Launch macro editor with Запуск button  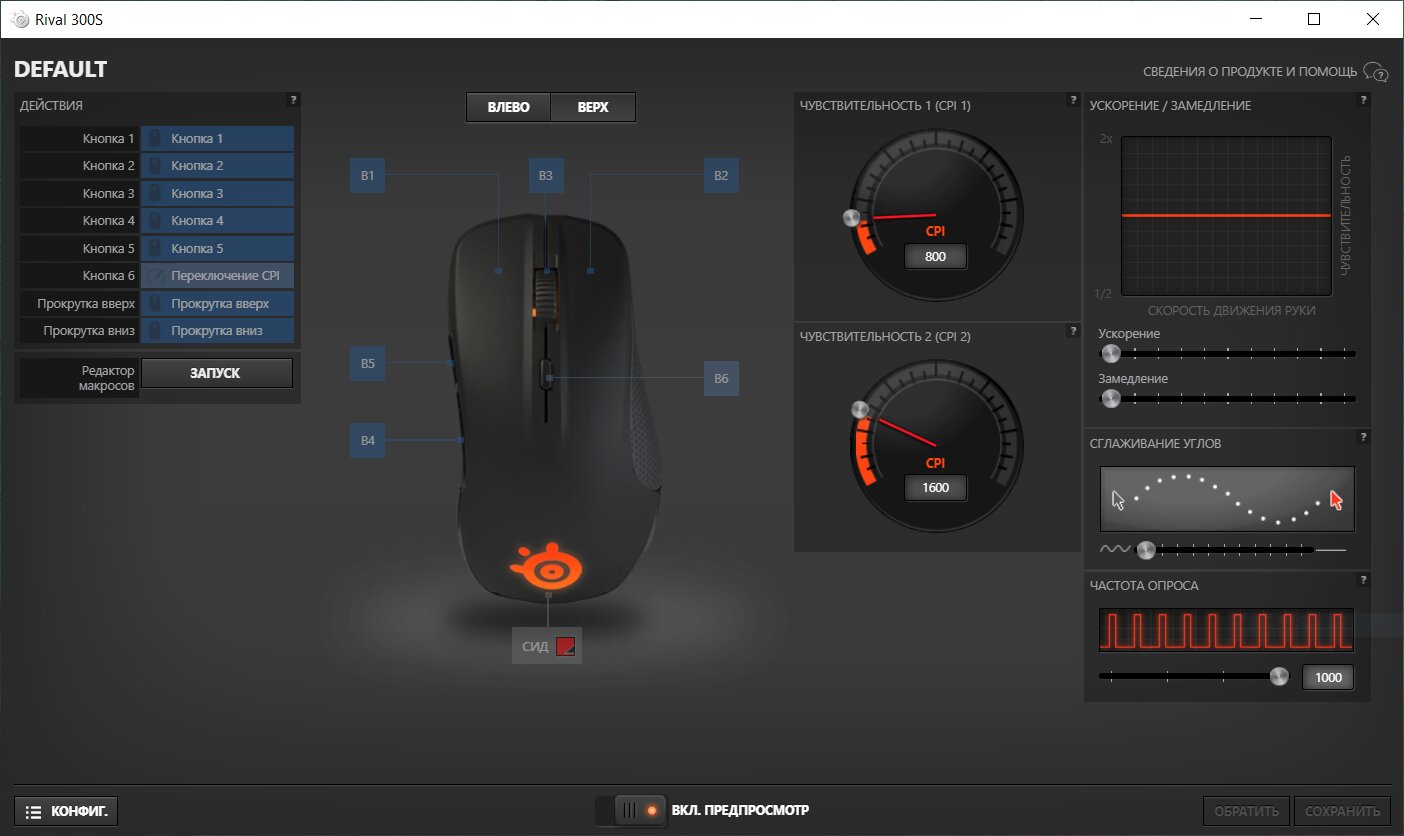point(217,373)
